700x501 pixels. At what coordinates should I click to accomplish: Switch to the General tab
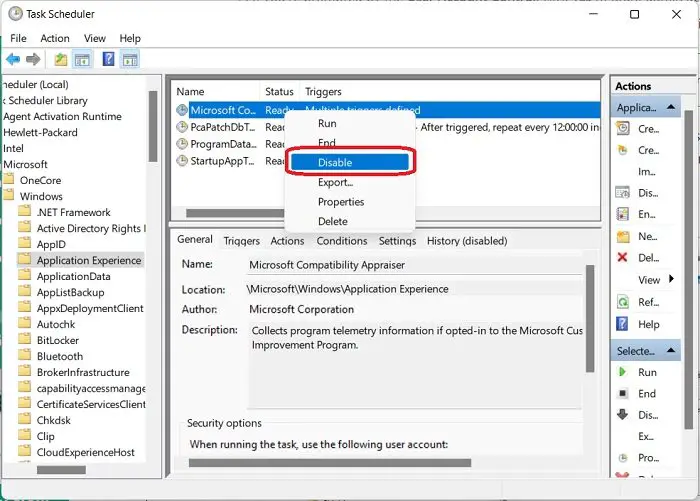195,239
